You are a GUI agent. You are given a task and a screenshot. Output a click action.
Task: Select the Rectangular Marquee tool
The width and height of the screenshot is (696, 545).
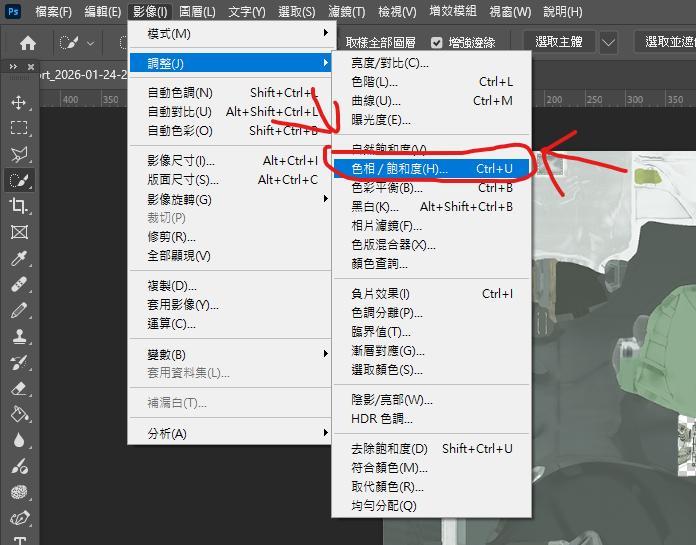click(x=19, y=128)
